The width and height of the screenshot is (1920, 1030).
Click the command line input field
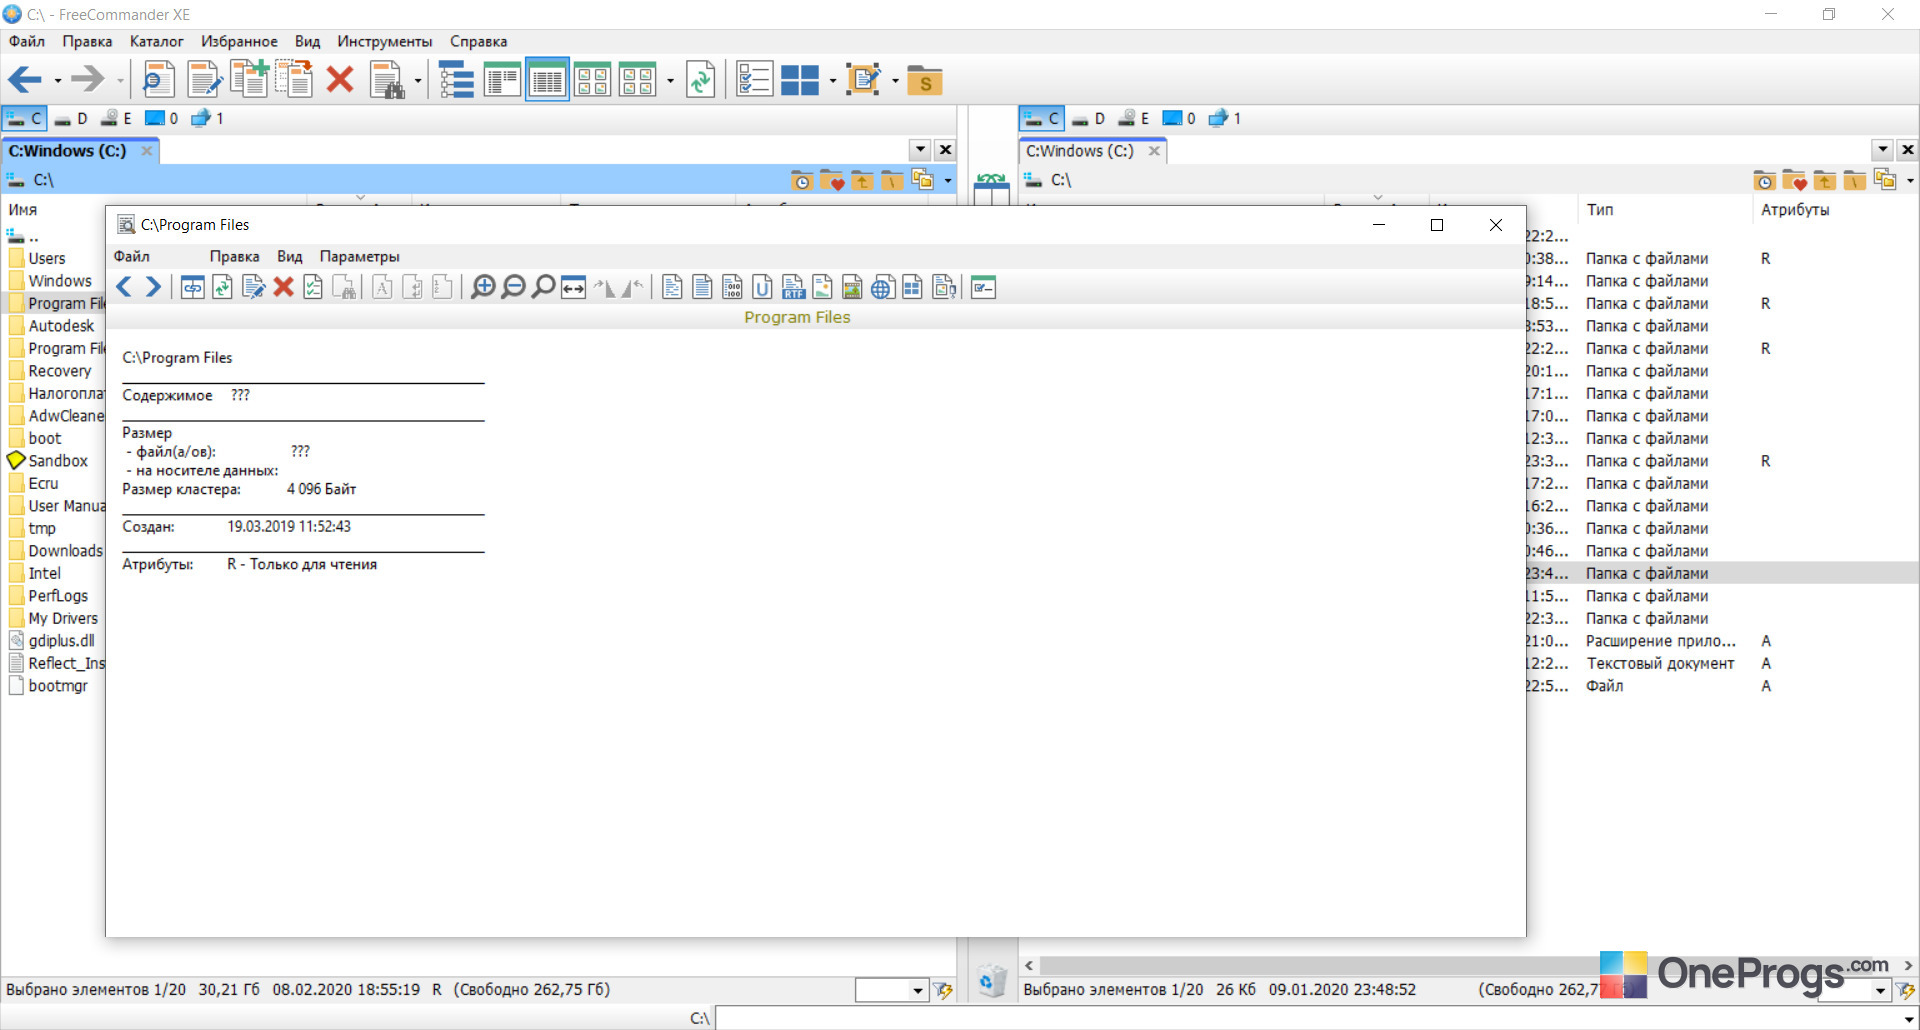[1308, 1019]
